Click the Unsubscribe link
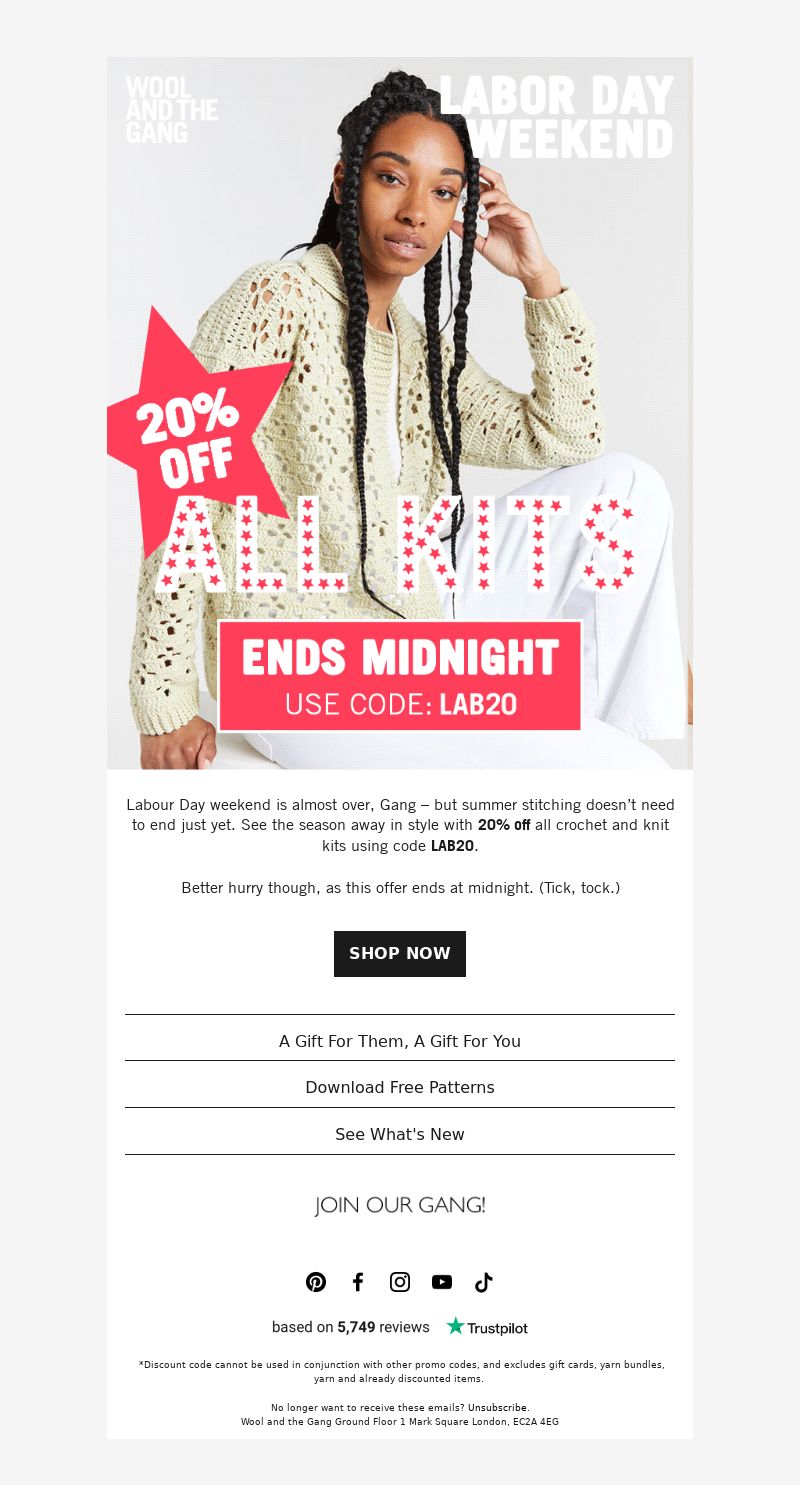The height and width of the screenshot is (1485, 800). 498,1407
